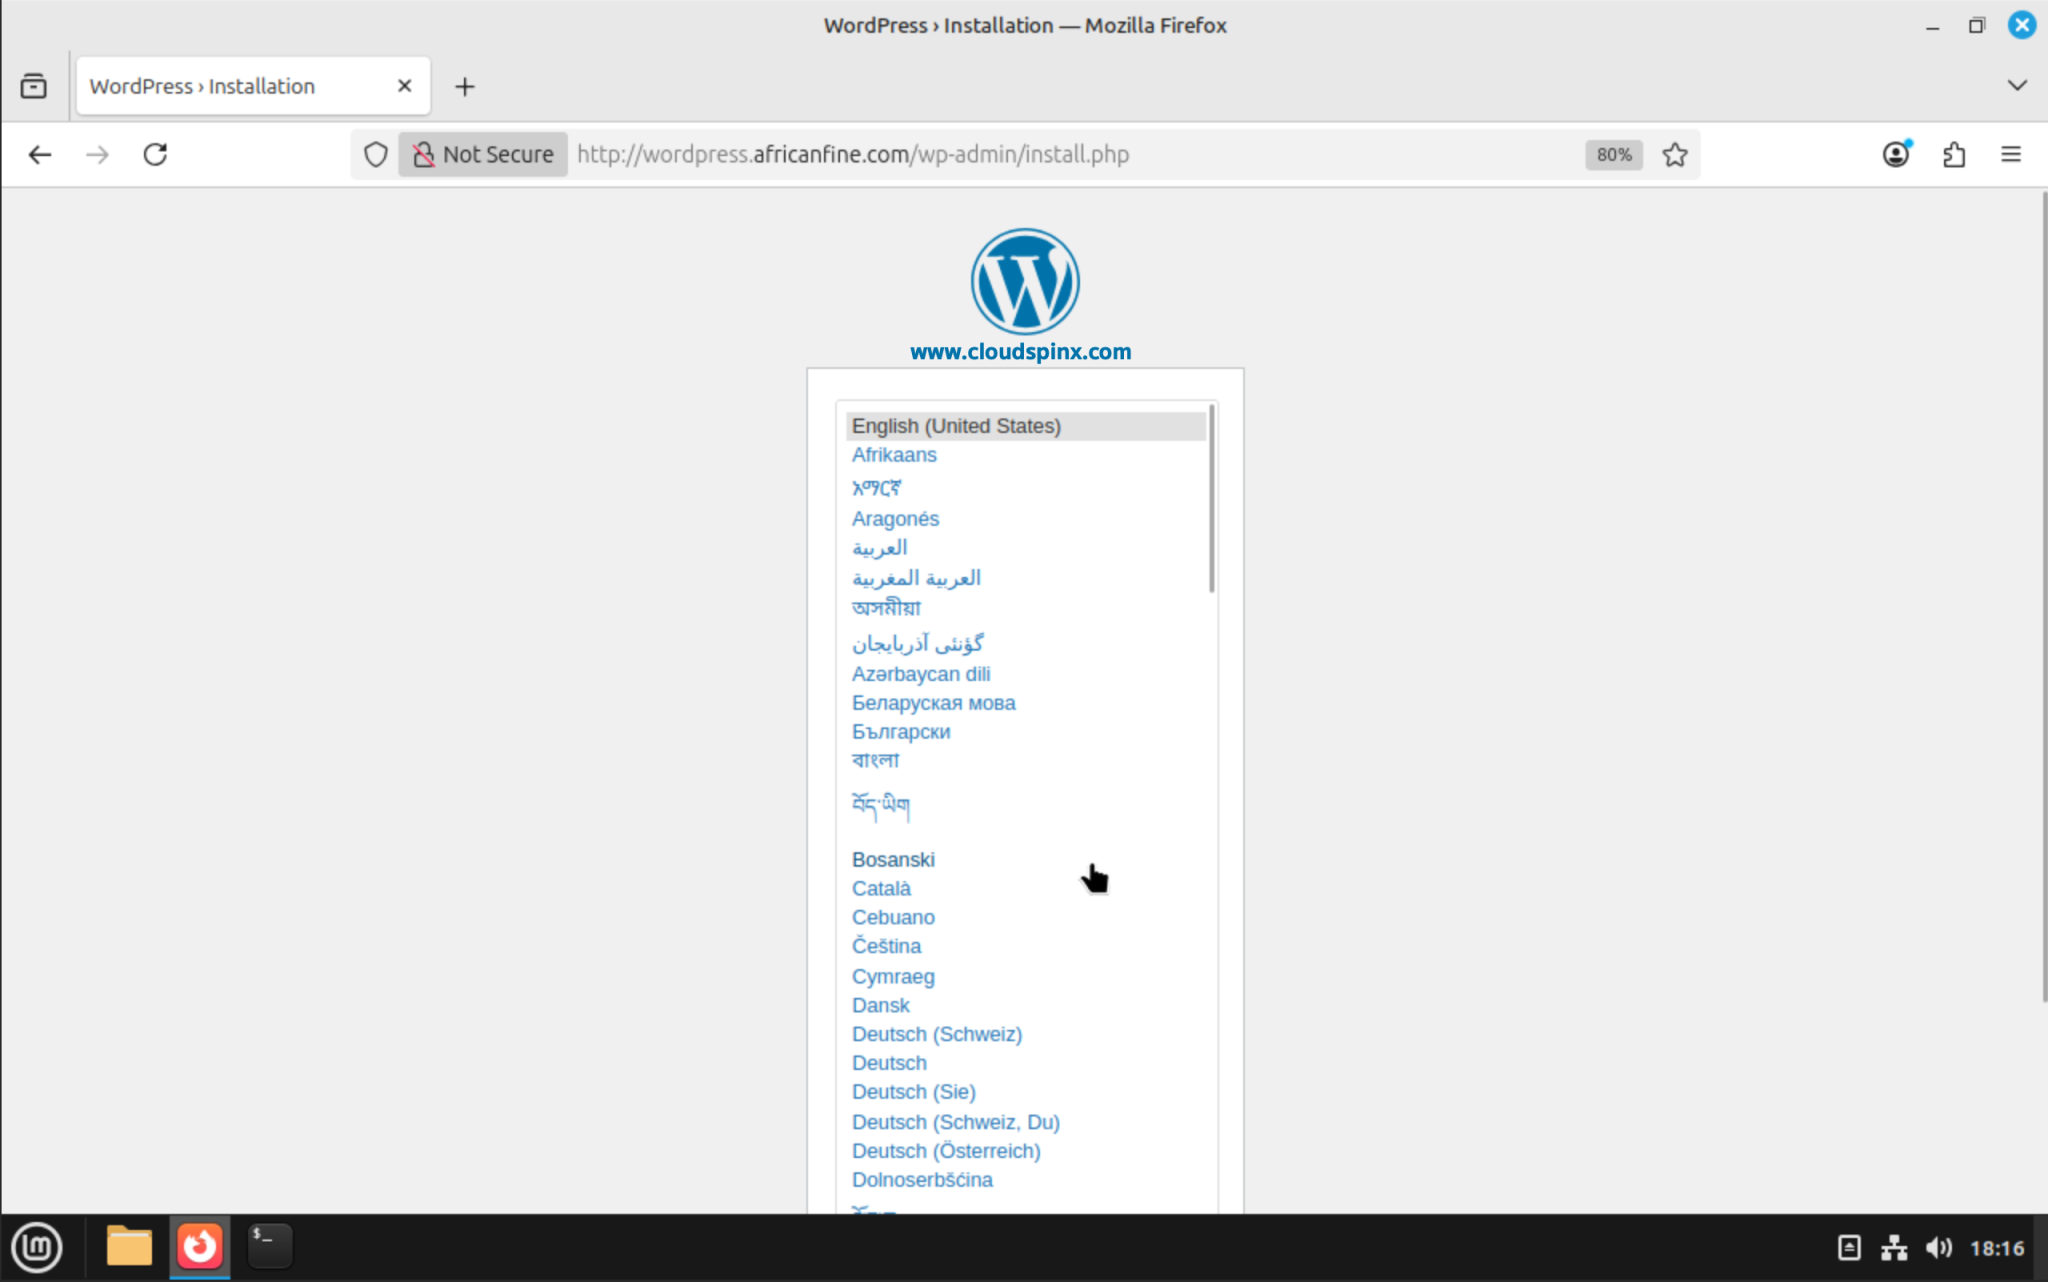Select the Deutsch language link

coord(888,1062)
